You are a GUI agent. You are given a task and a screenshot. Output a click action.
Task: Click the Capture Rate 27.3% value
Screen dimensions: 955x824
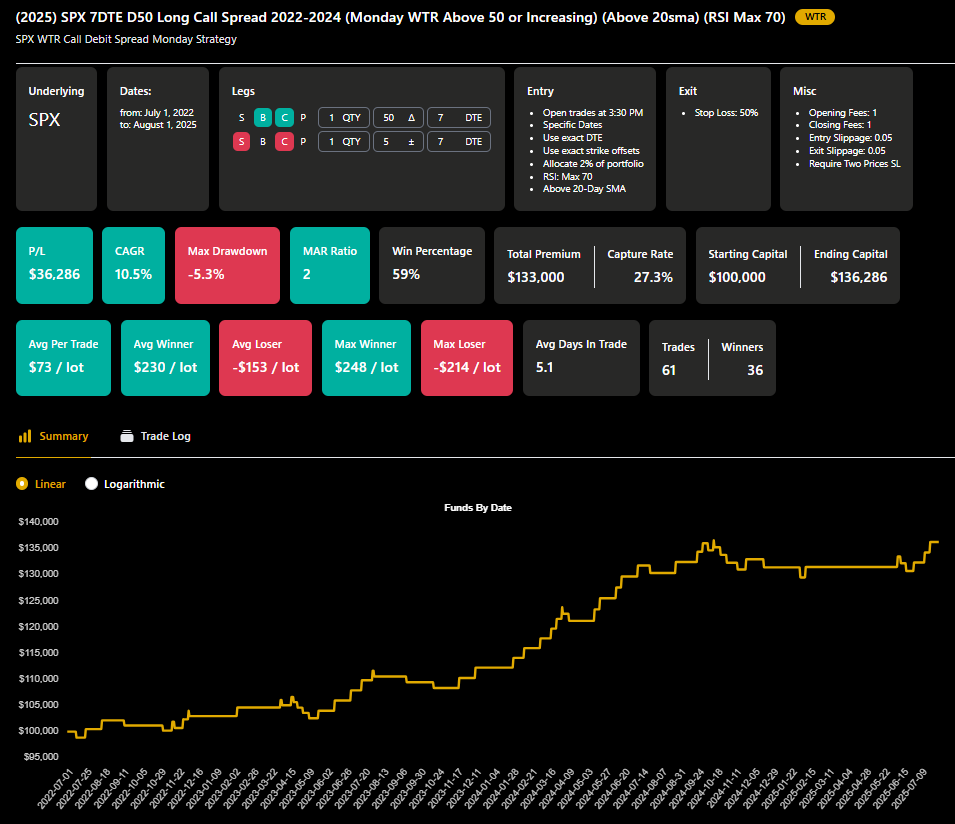click(x=653, y=277)
